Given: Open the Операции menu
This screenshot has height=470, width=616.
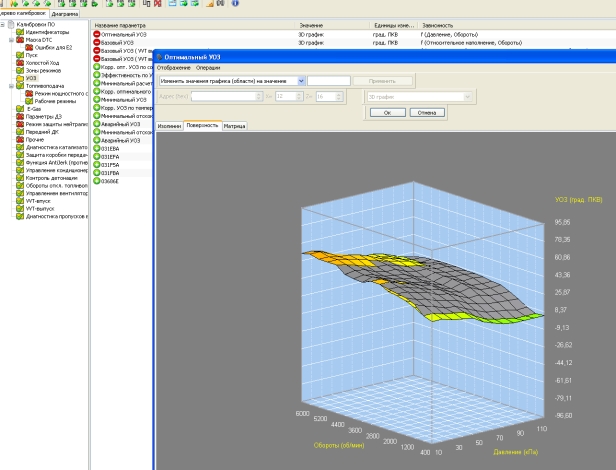Looking at the screenshot, I should tap(208, 67).
